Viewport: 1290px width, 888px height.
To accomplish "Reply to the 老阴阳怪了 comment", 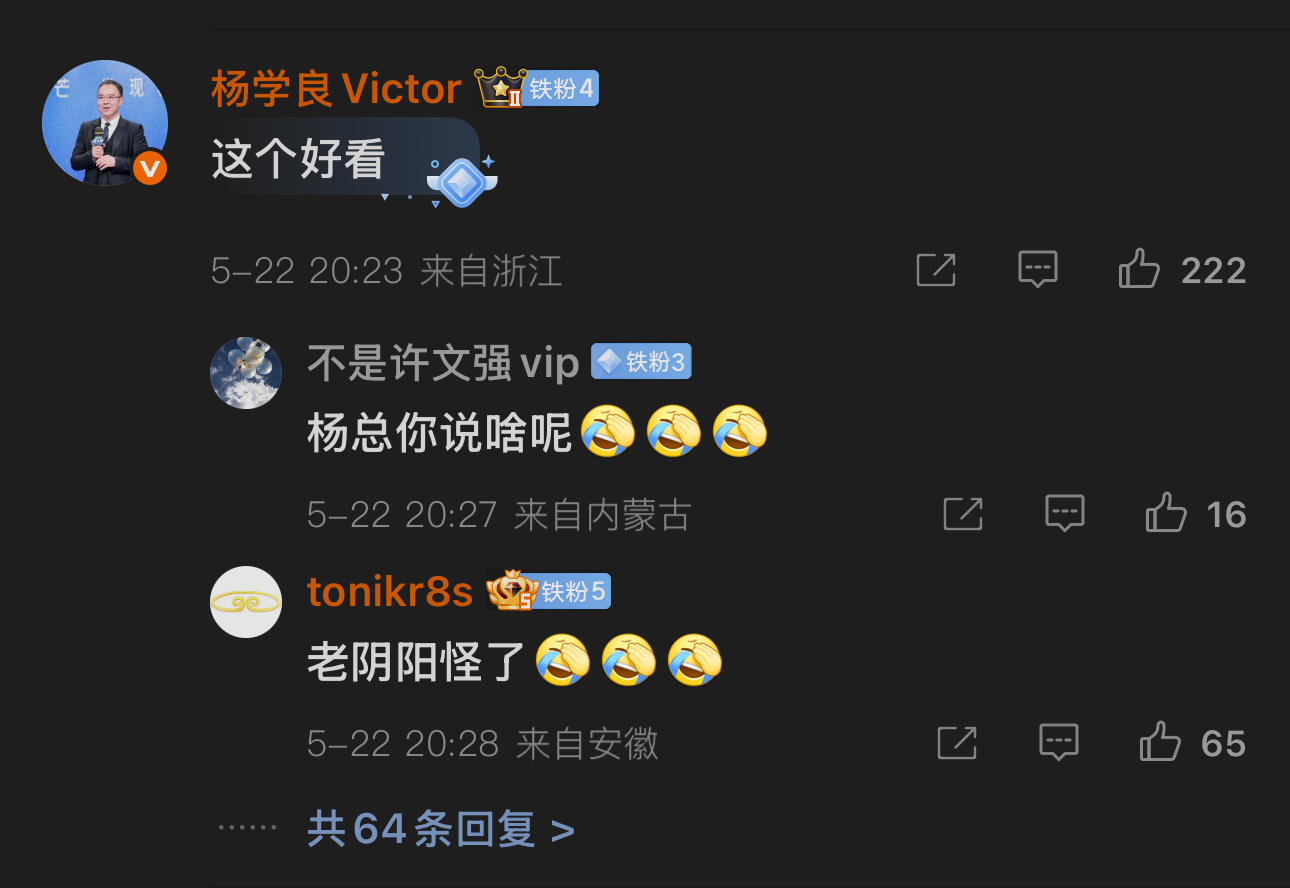I will [1059, 742].
